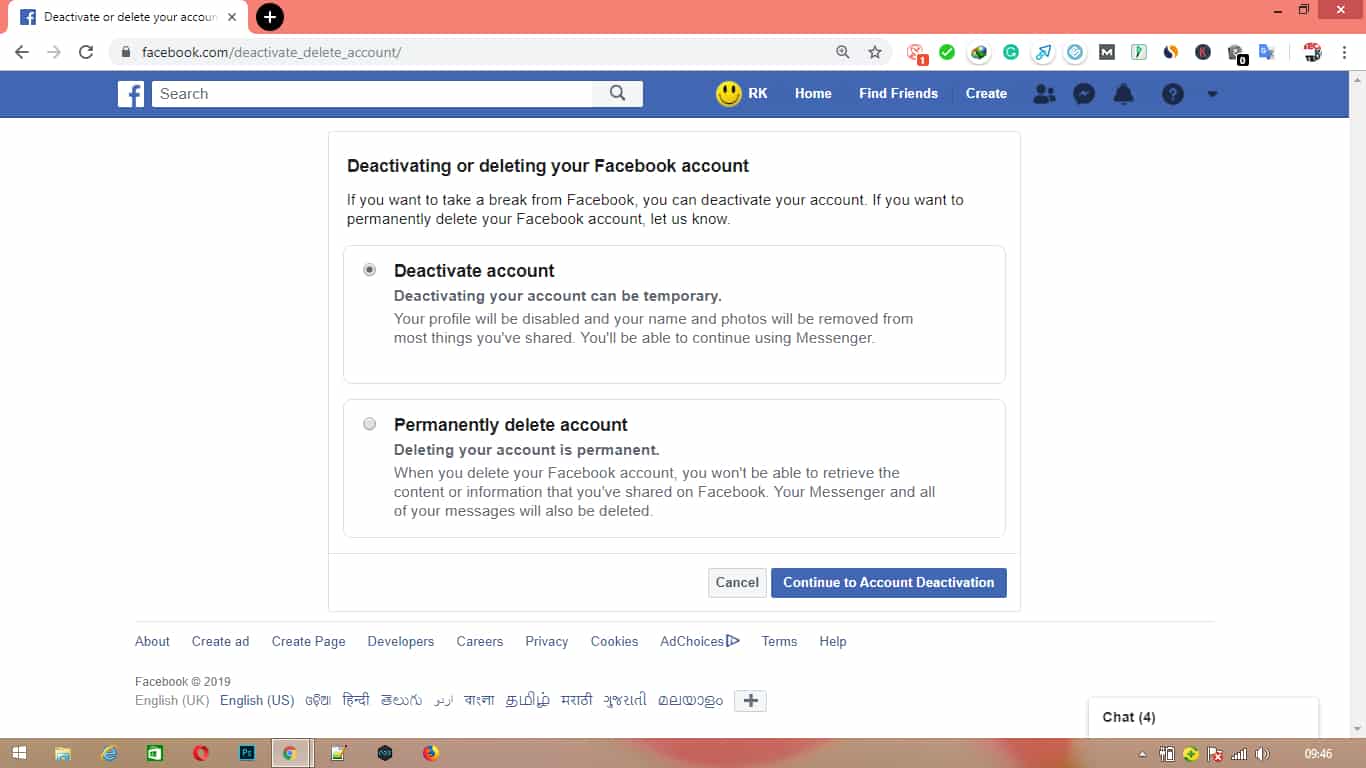Click the browser address bar URL
Viewport: 1366px width, 768px height.
click(271, 52)
